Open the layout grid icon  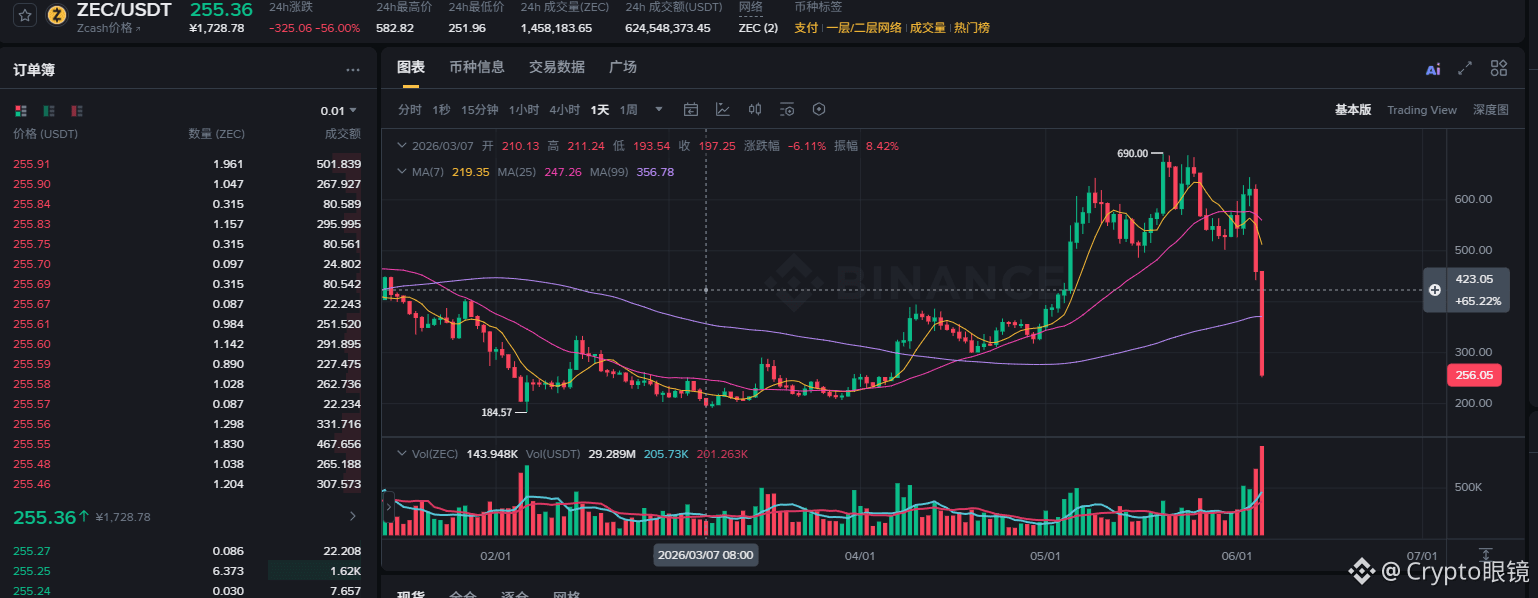coord(1498,68)
